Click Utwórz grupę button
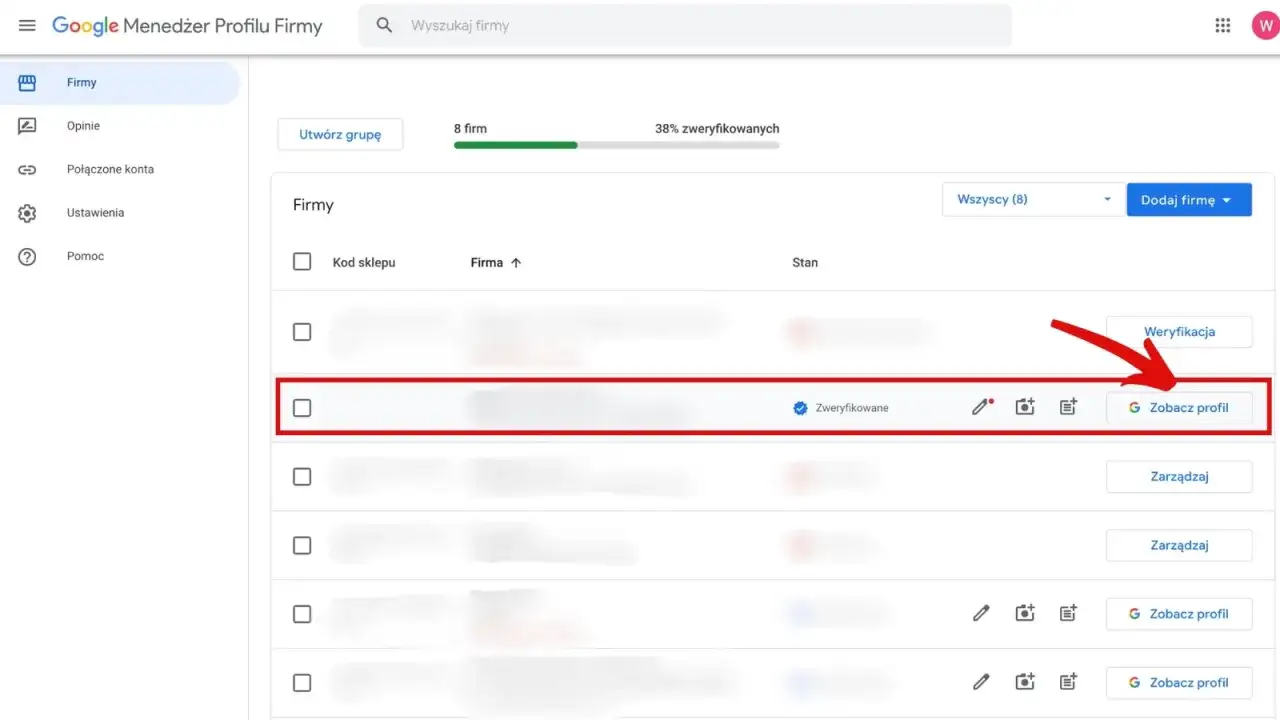 click(x=340, y=135)
